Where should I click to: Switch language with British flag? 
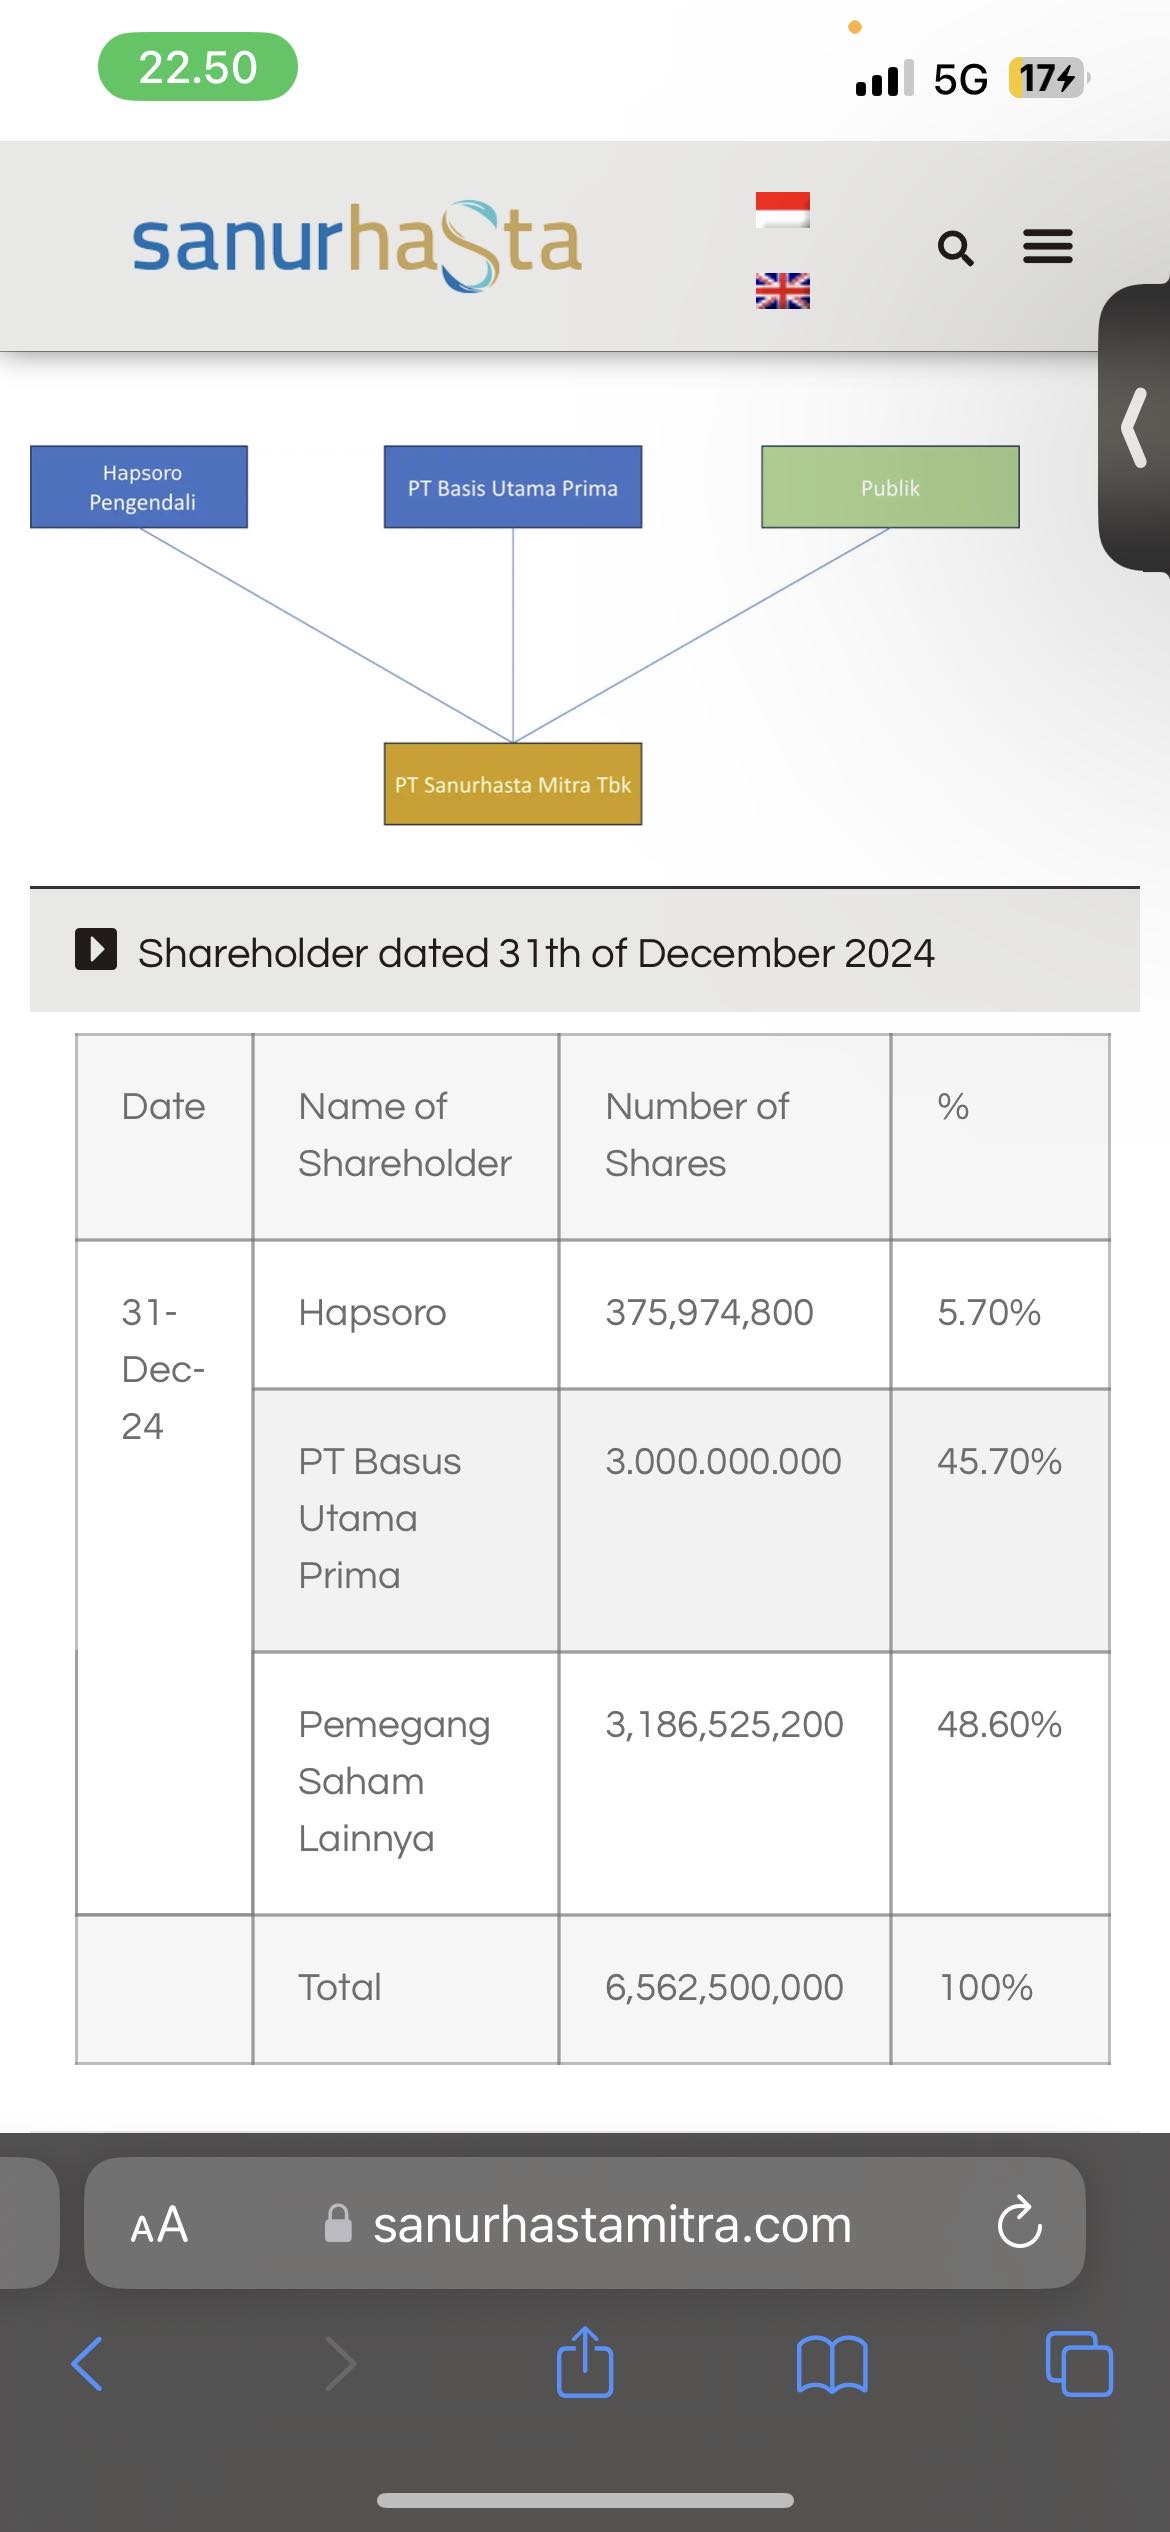(x=782, y=291)
